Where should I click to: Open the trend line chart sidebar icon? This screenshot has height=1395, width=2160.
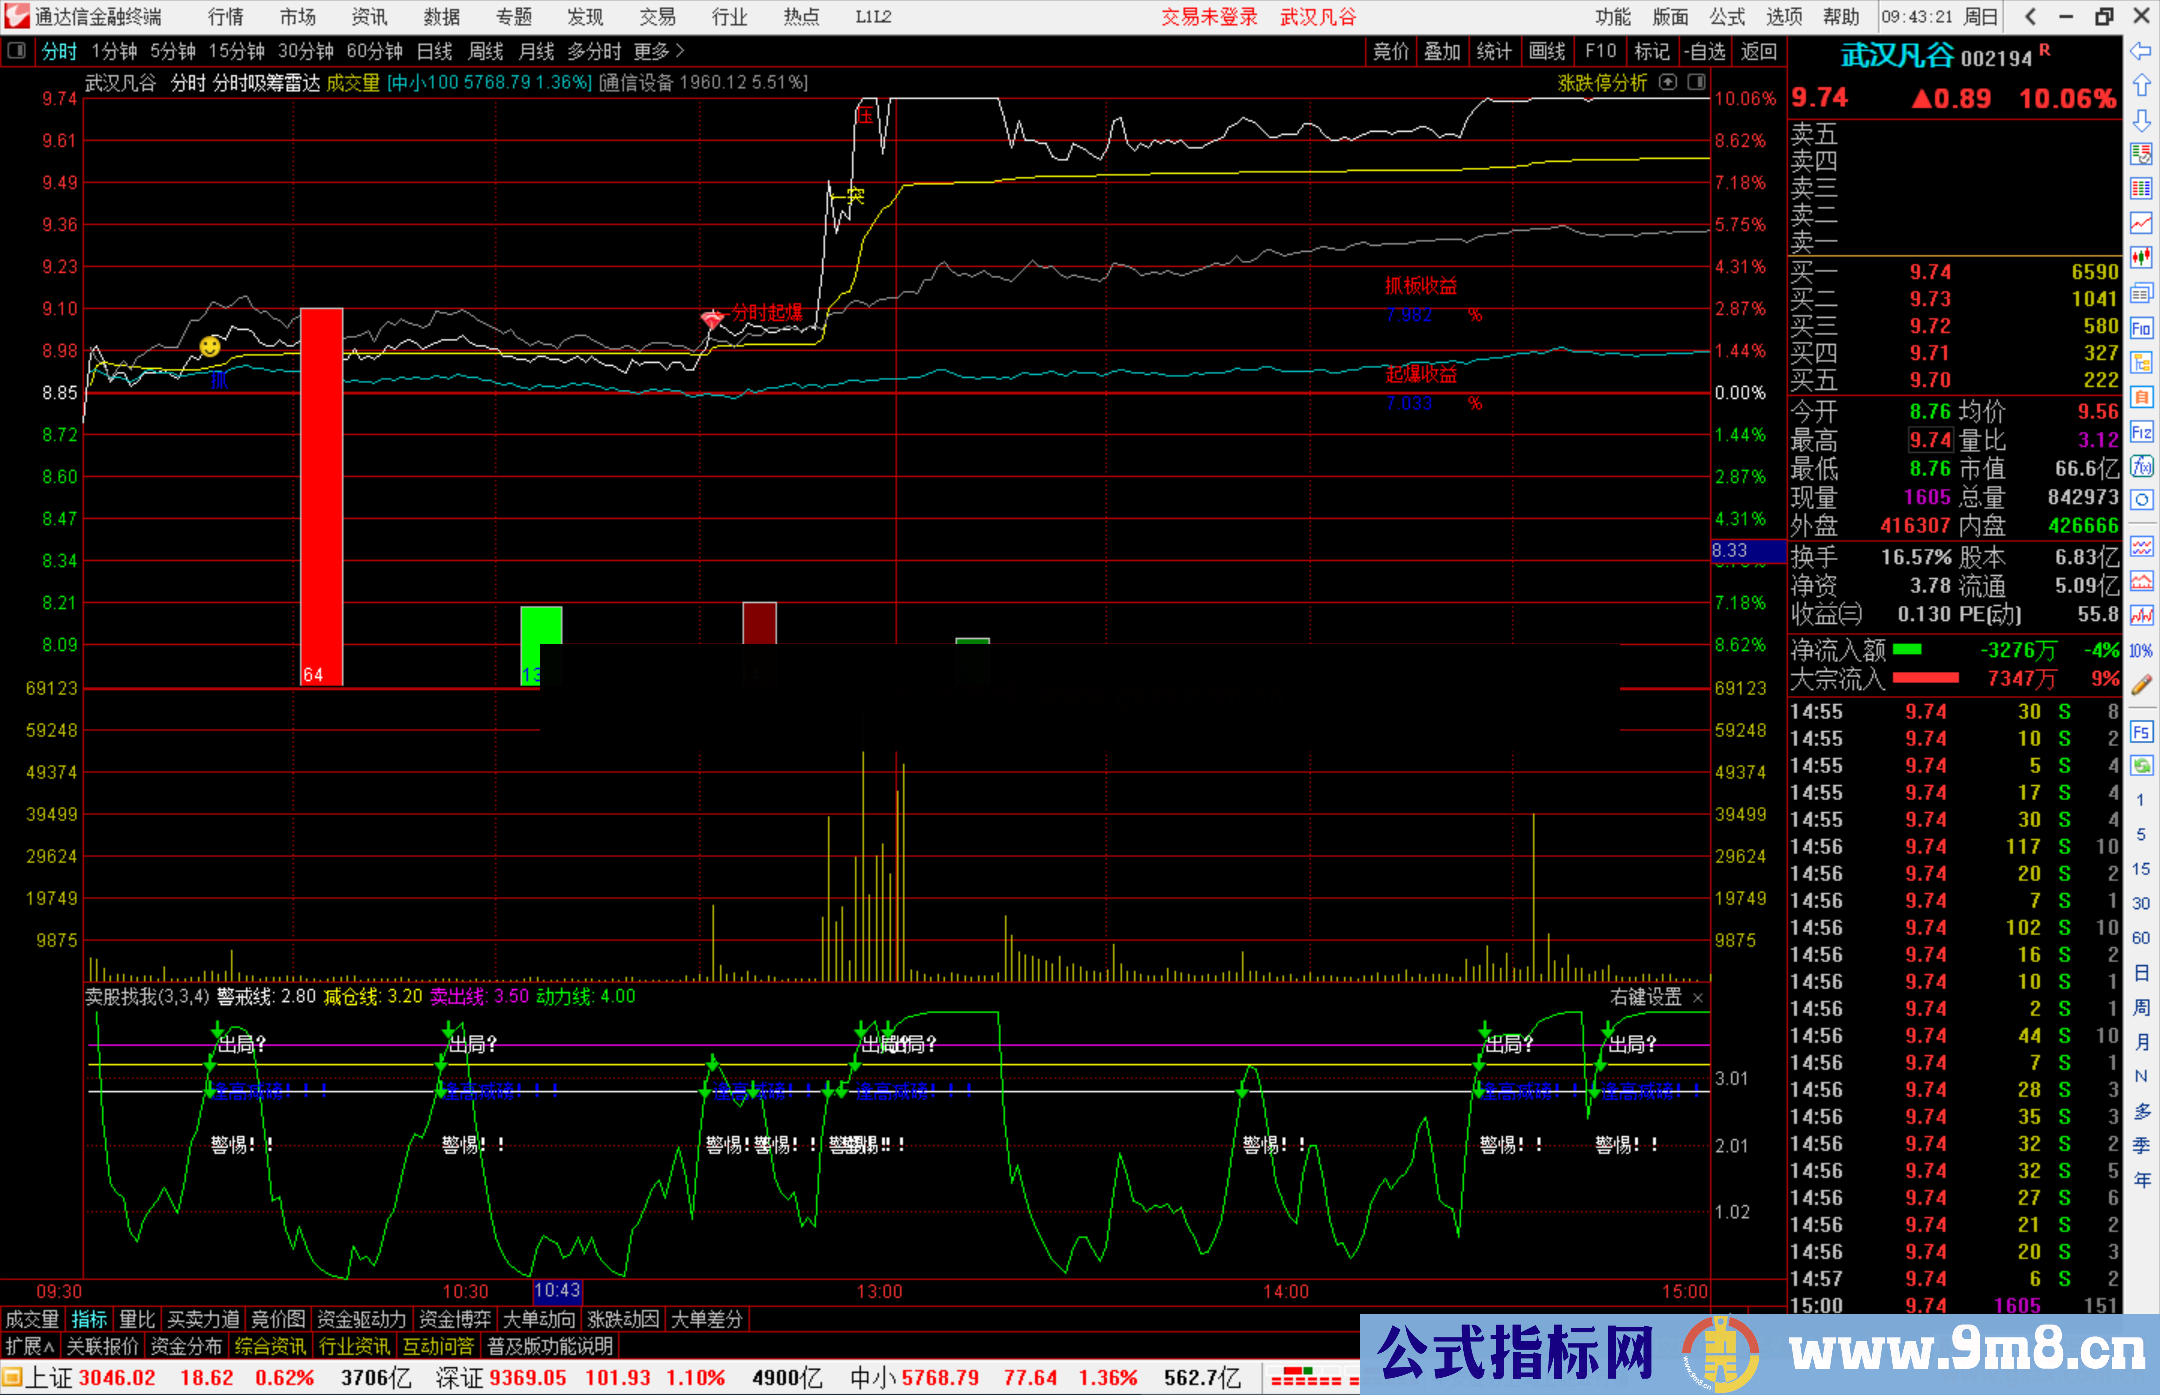2141,223
